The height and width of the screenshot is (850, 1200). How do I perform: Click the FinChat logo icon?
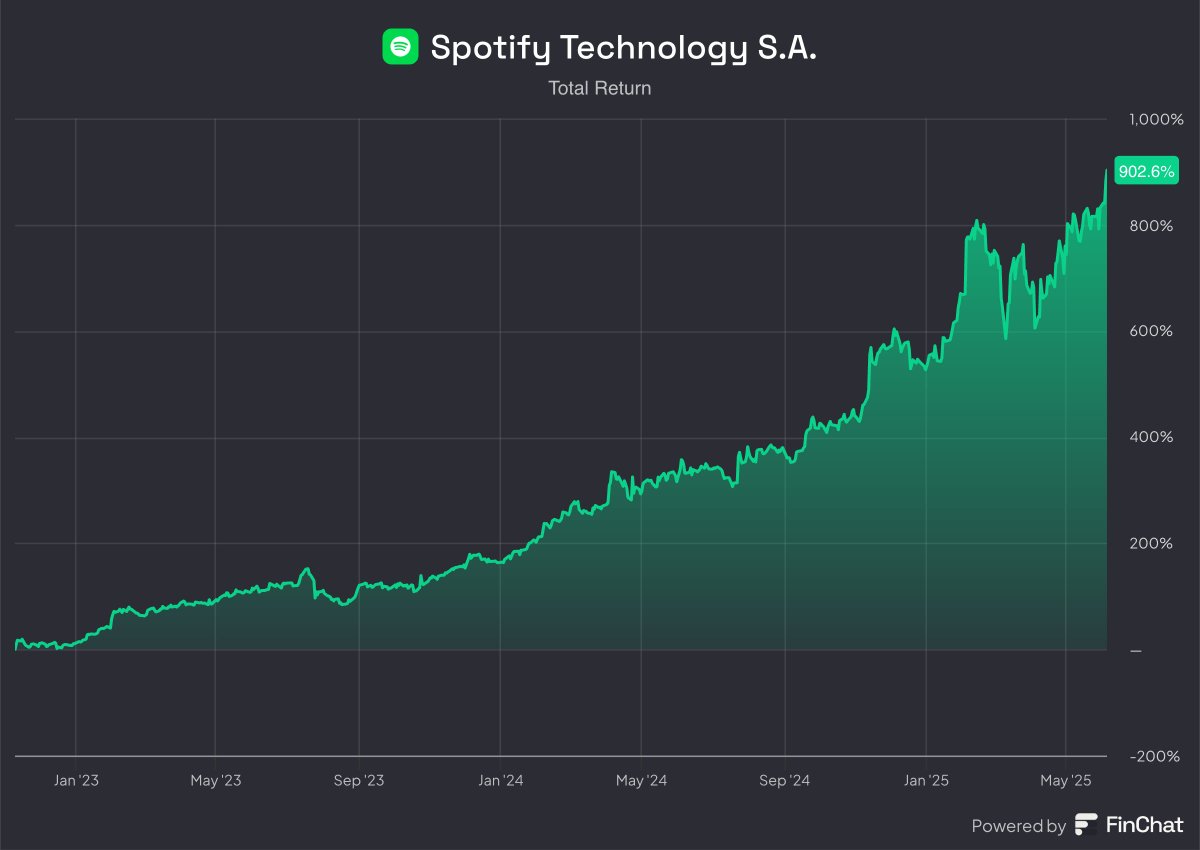click(x=1086, y=825)
